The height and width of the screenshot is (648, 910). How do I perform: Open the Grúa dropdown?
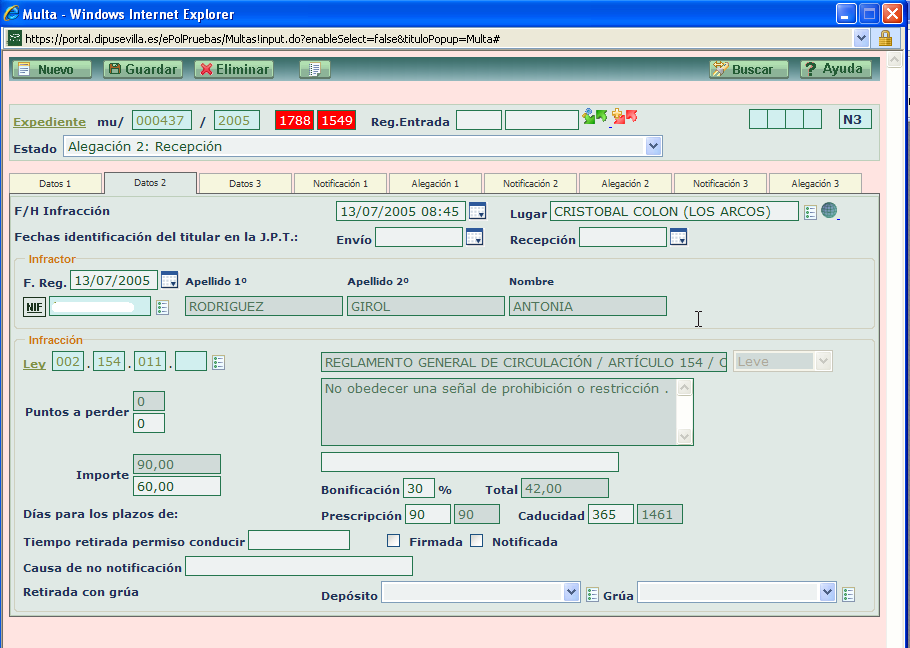tap(826, 592)
